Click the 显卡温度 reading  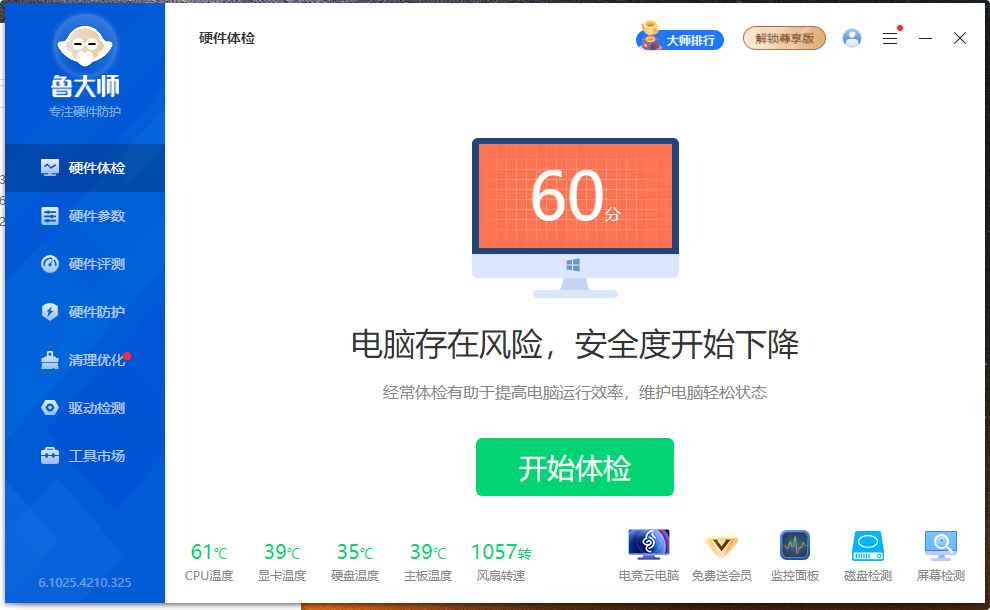282,561
